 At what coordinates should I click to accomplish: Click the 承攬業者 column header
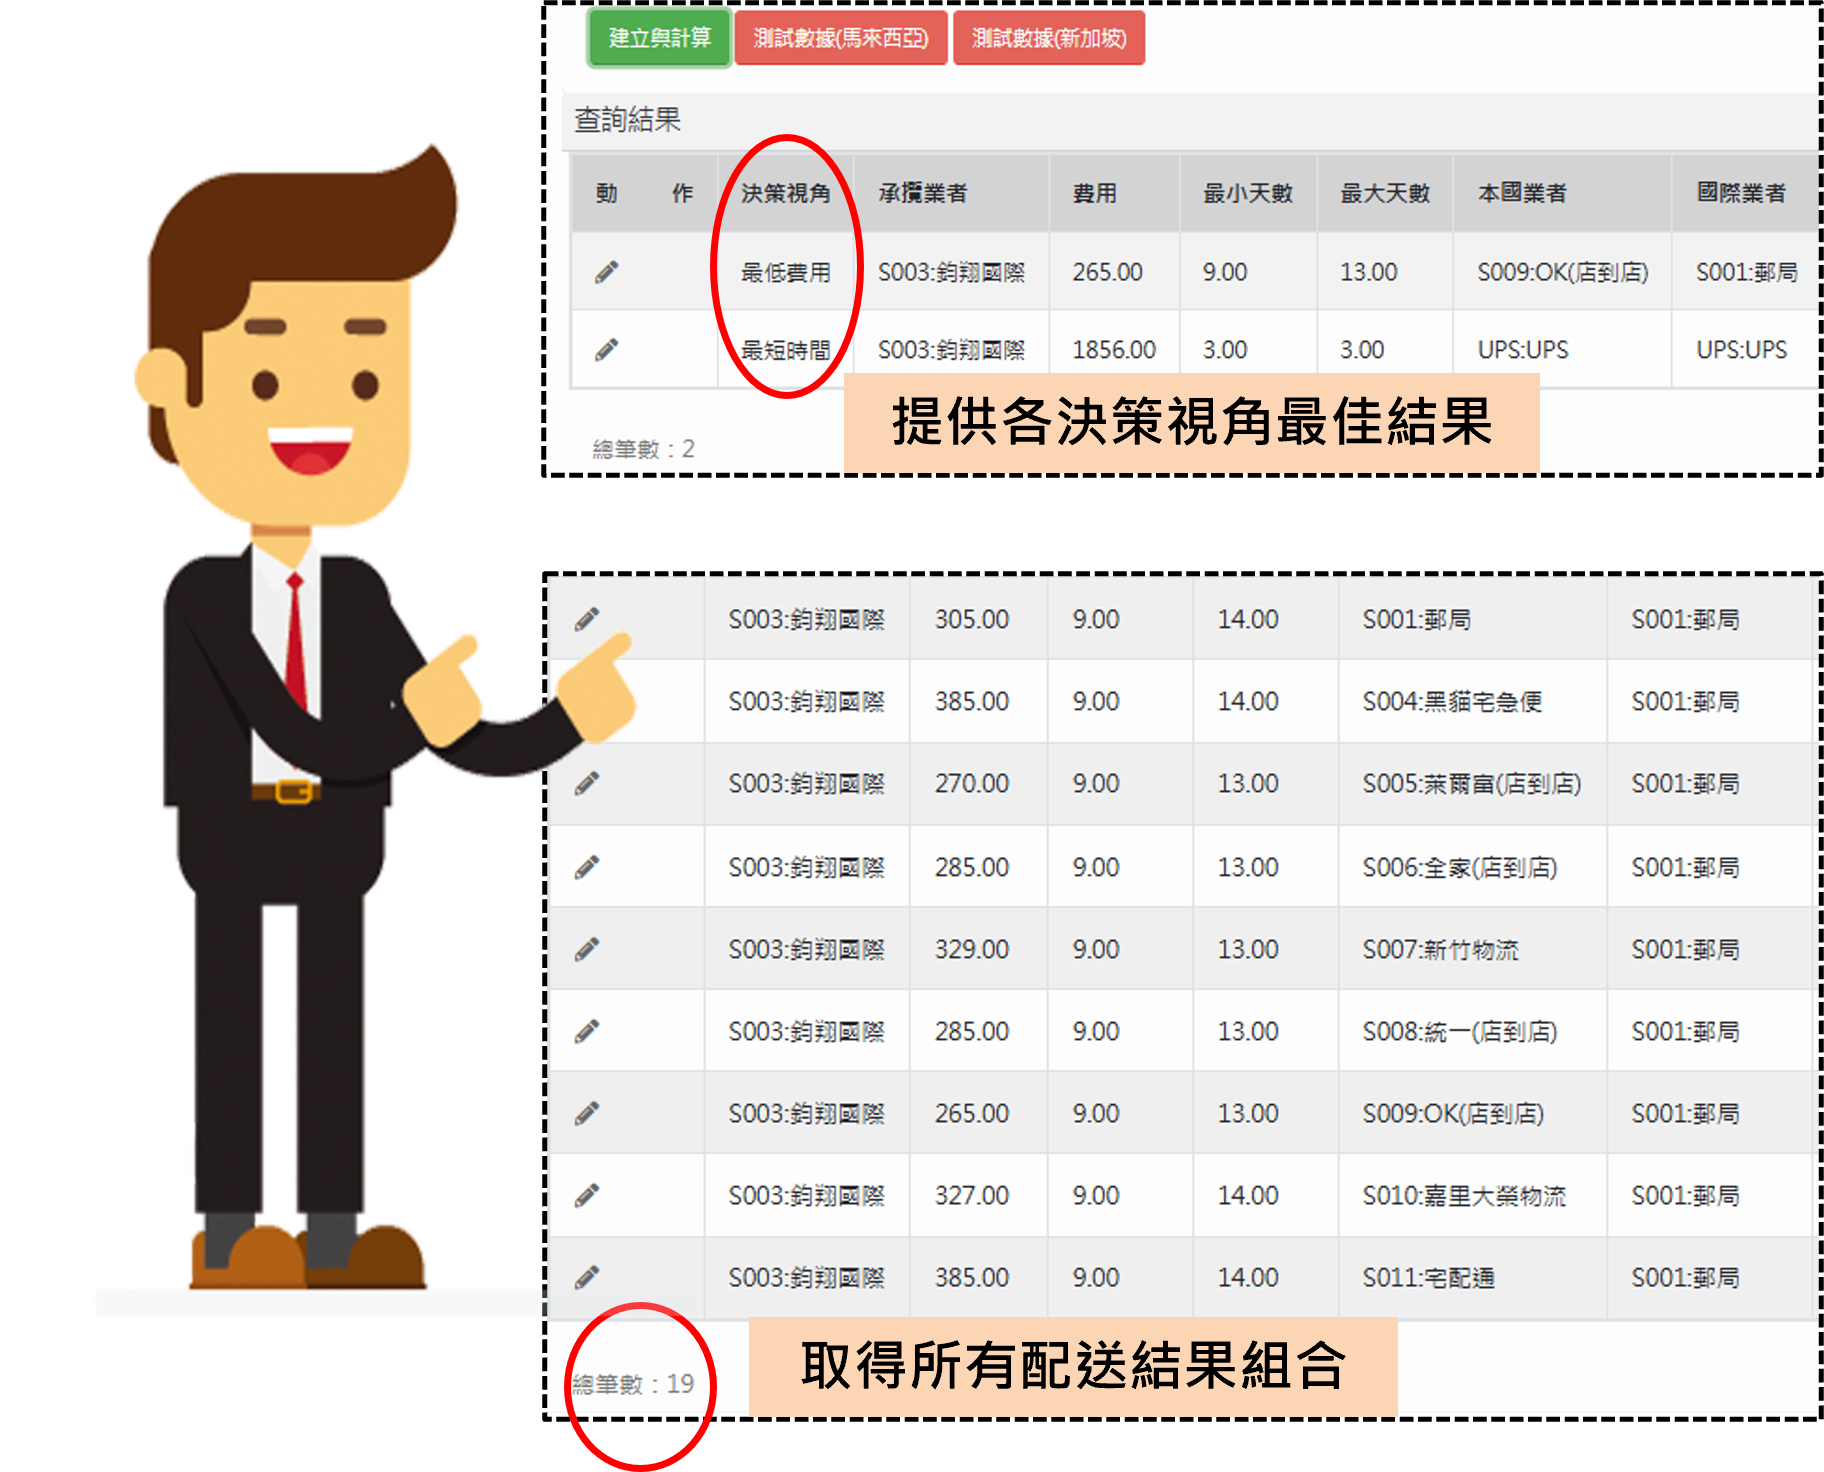pos(922,193)
